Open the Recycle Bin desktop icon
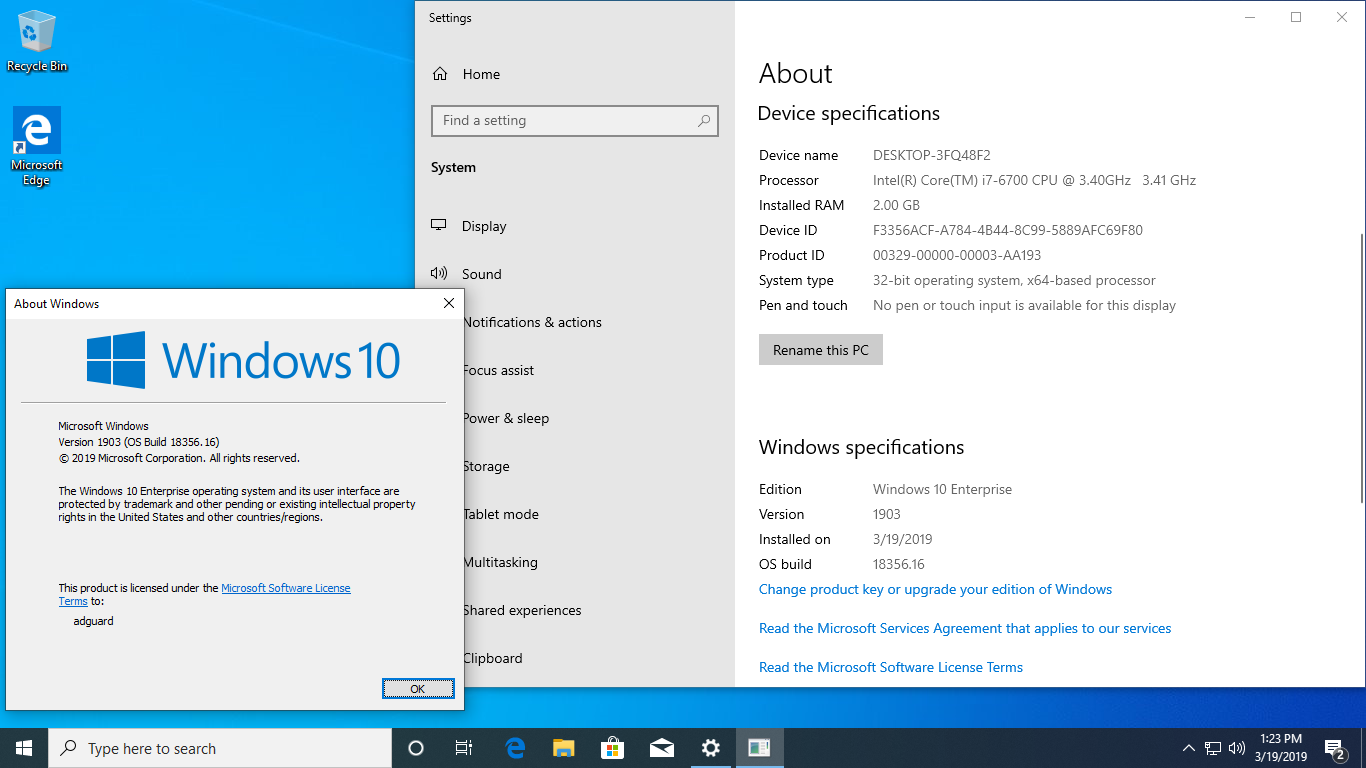 tap(37, 42)
